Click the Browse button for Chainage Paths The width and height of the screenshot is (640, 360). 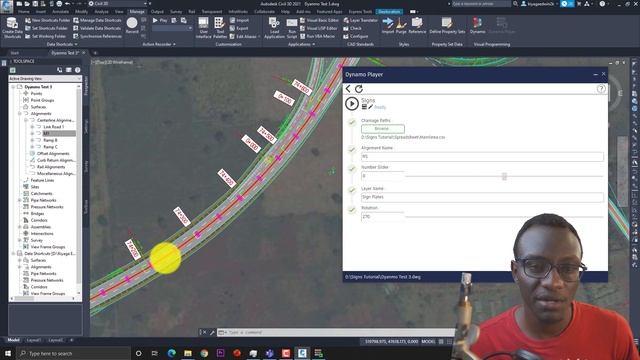(383, 129)
